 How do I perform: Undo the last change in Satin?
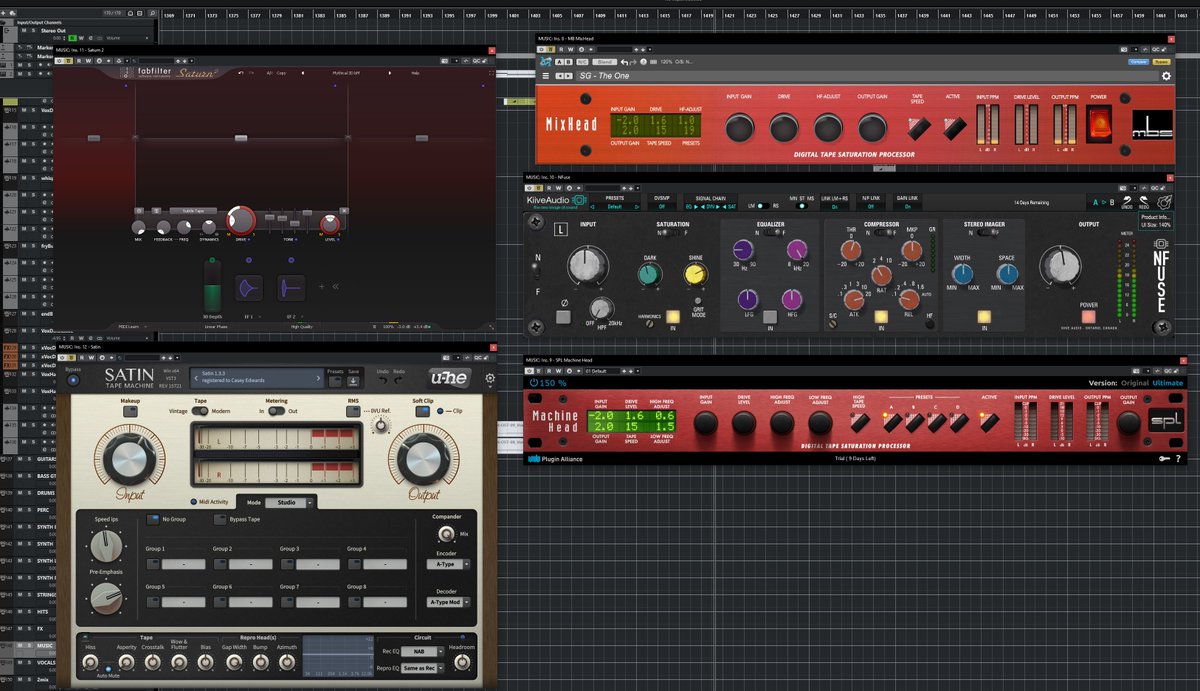tap(382, 380)
